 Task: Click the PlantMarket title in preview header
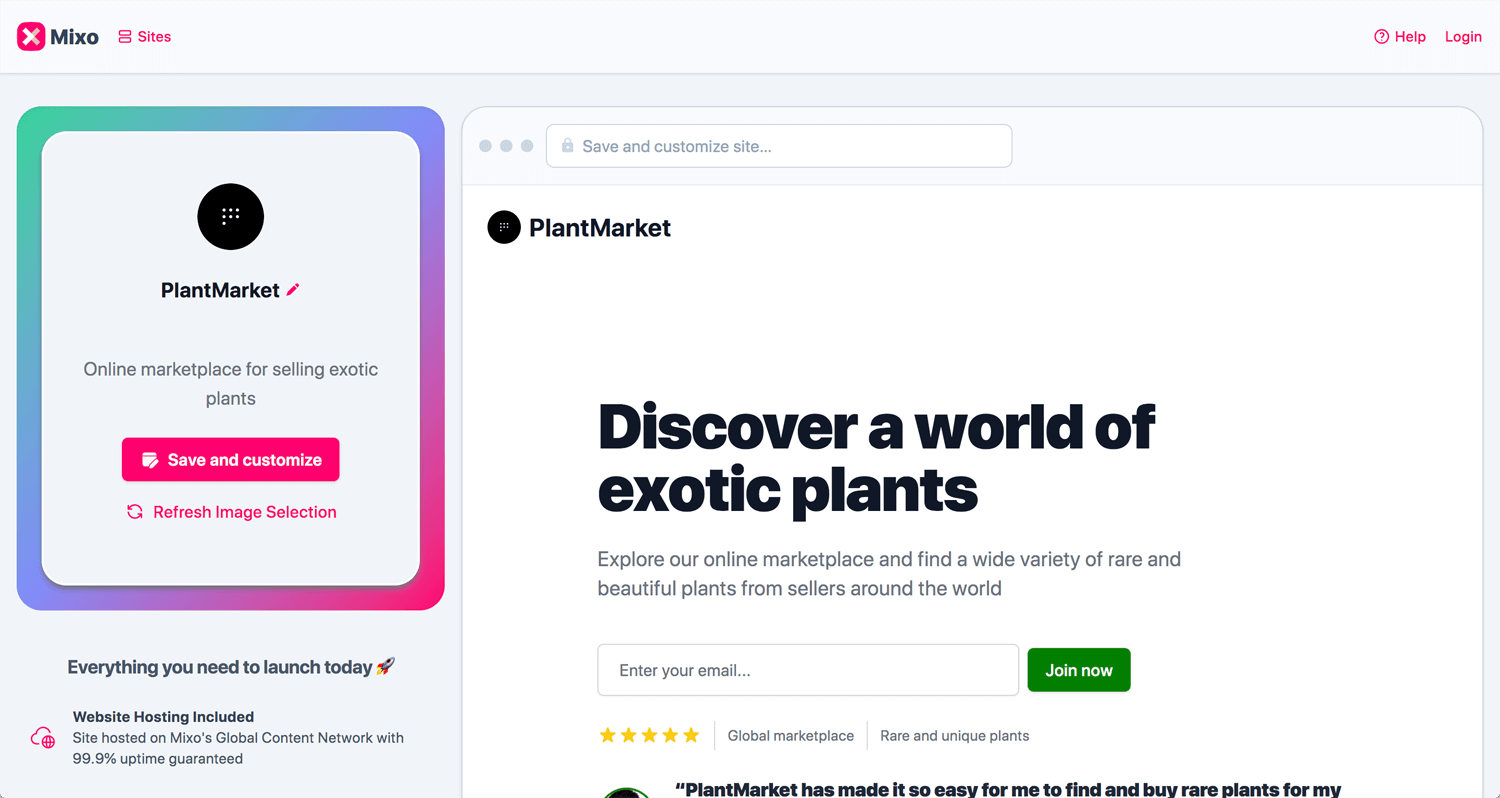click(x=600, y=228)
